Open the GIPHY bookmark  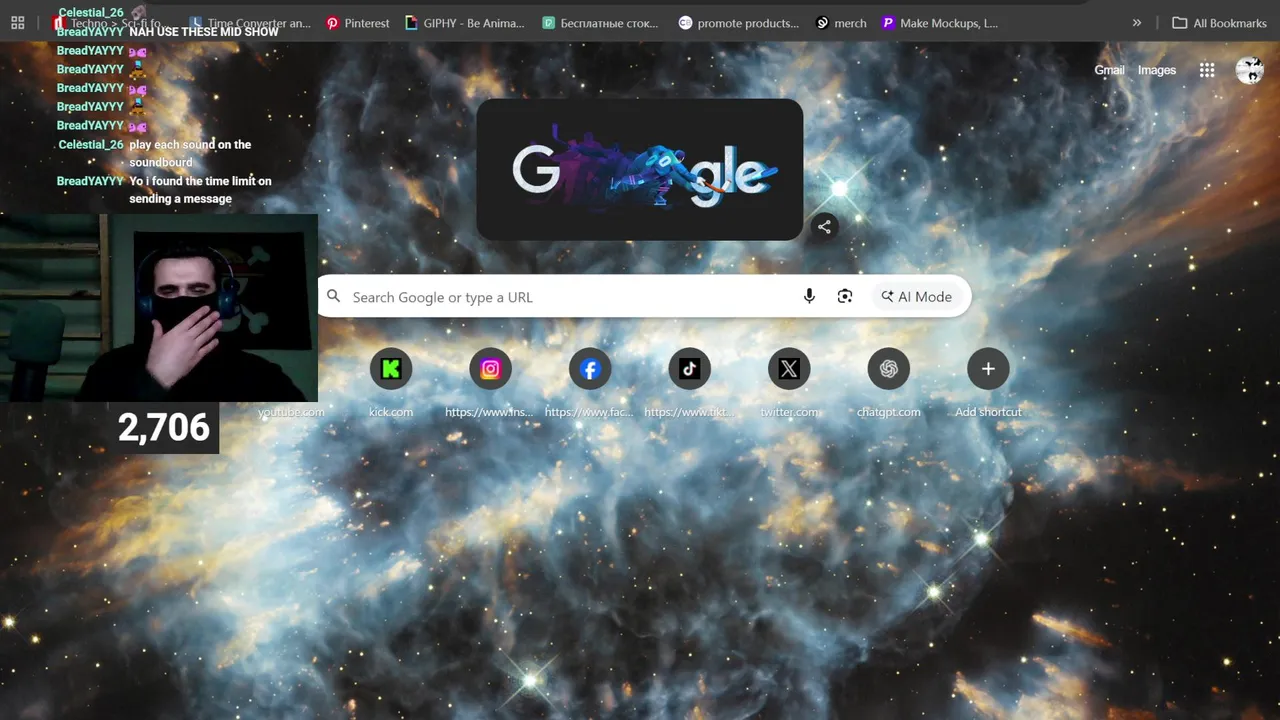[x=465, y=23]
